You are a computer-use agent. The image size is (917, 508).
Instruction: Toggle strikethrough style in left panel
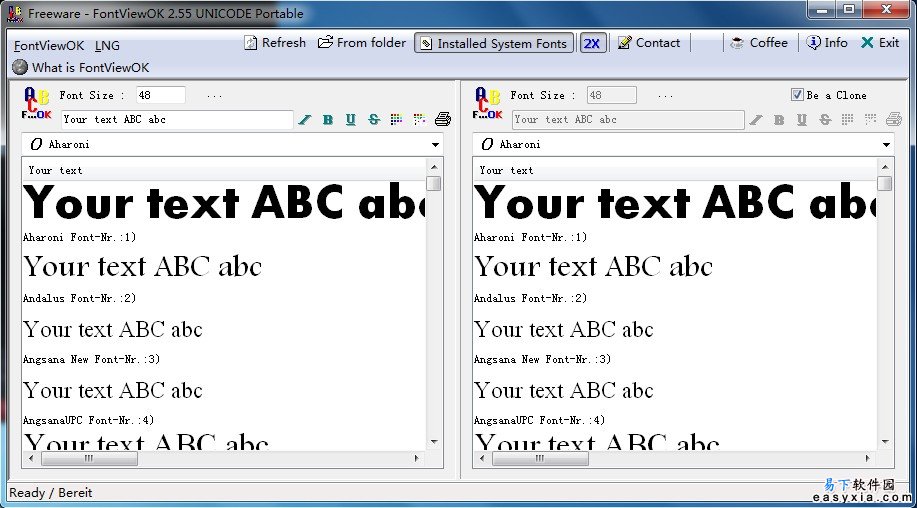[374, 120]
